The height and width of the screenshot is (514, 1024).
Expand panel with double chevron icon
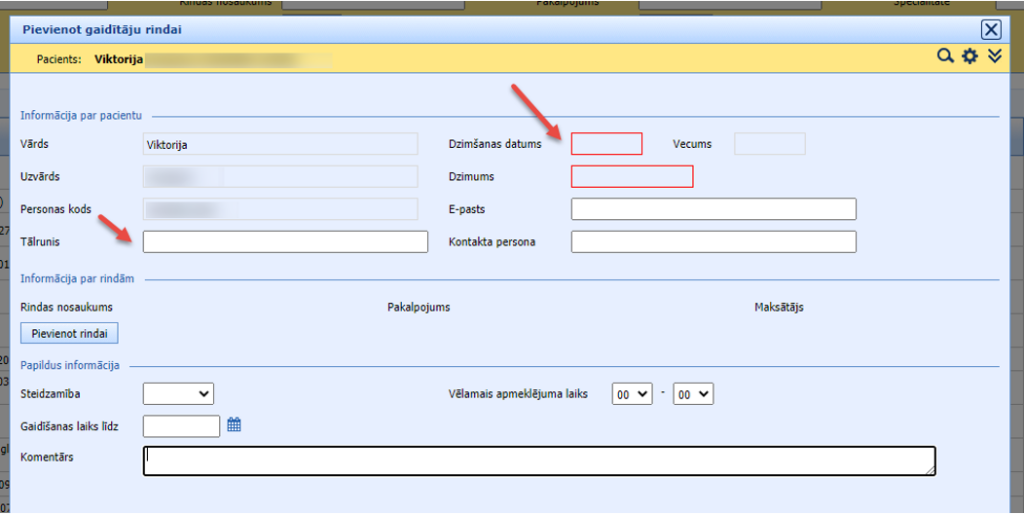pos(994,57)
